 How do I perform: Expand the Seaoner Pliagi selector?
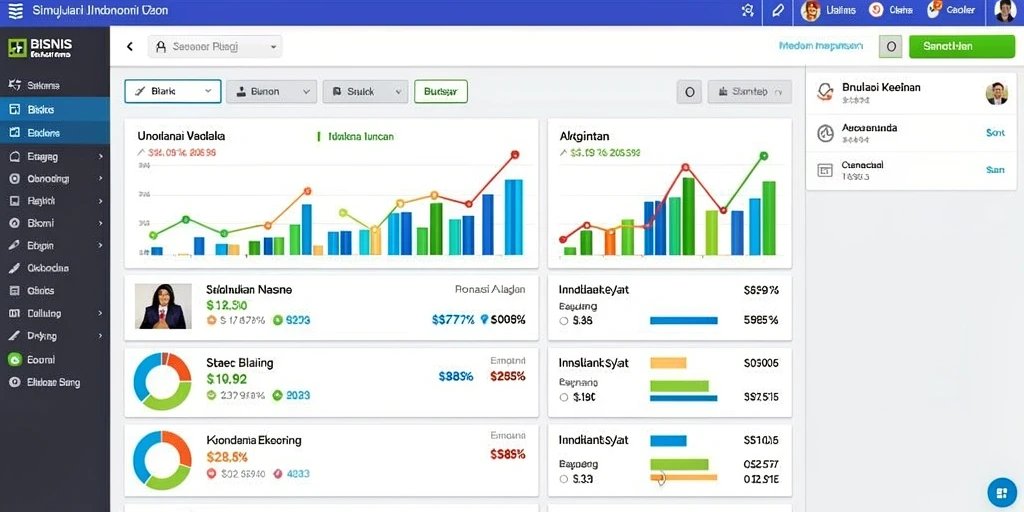pos(215,47)
